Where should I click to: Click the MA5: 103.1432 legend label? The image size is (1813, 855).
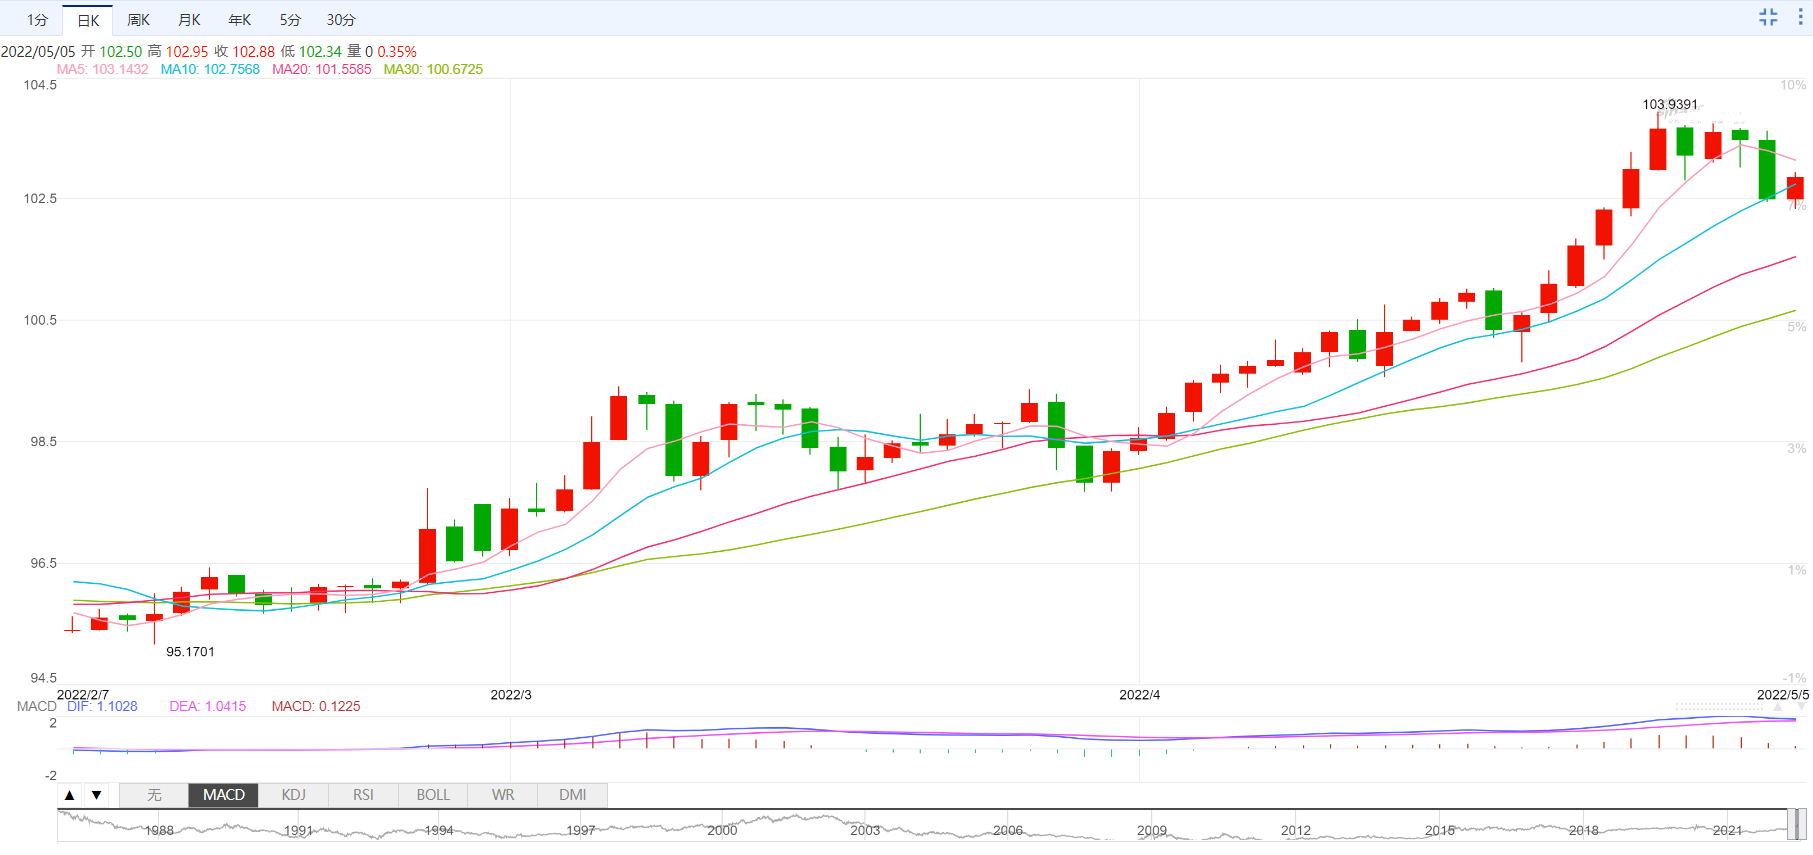click(102, 70)
